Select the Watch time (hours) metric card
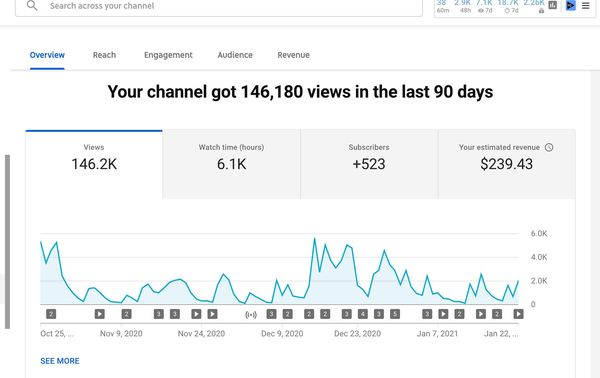 (232, 165)
